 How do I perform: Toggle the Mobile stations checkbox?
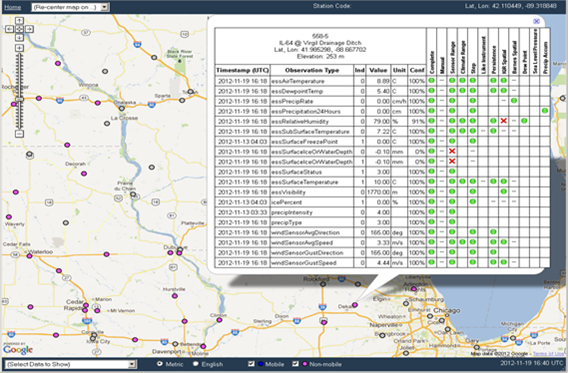coord(251,364)
